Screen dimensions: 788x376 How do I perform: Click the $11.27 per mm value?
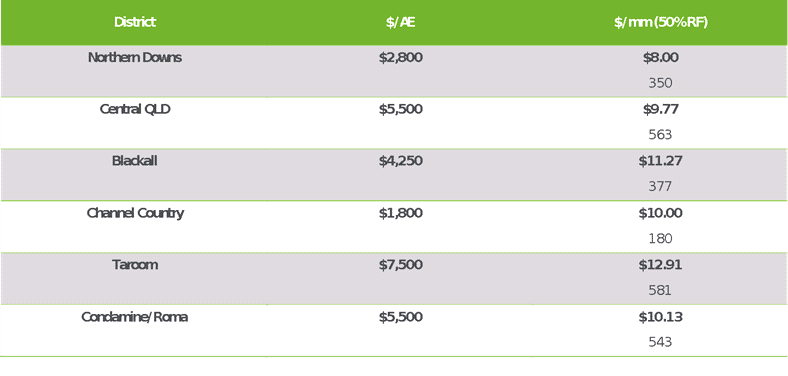coord(660,161)
